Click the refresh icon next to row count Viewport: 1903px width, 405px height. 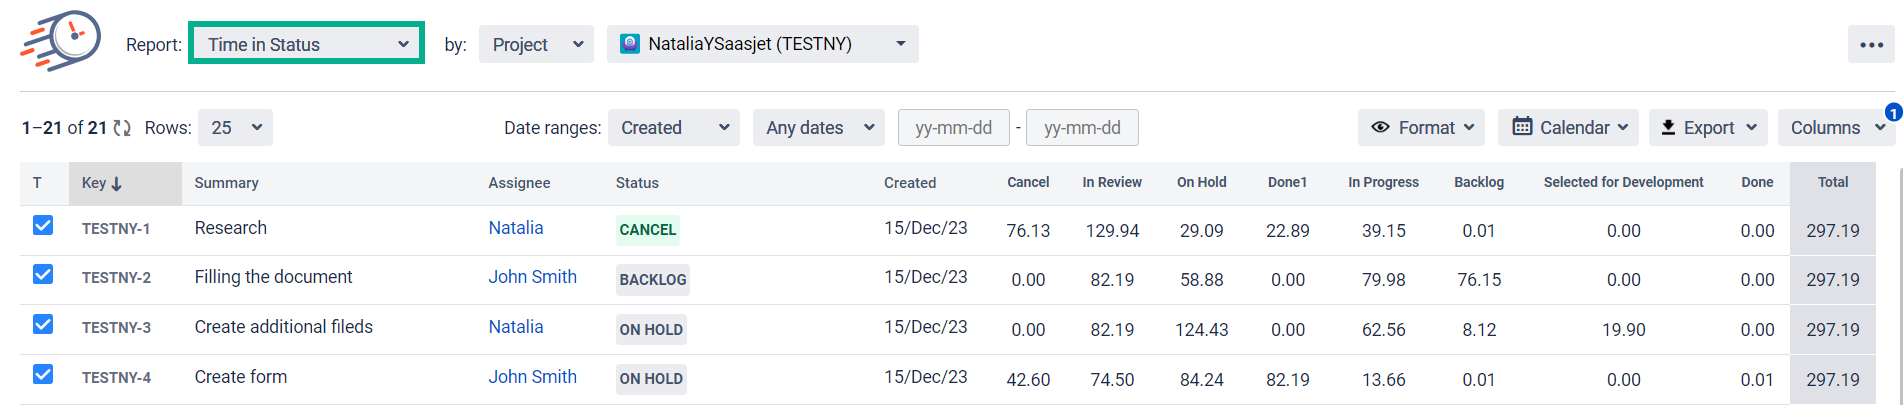122,128
